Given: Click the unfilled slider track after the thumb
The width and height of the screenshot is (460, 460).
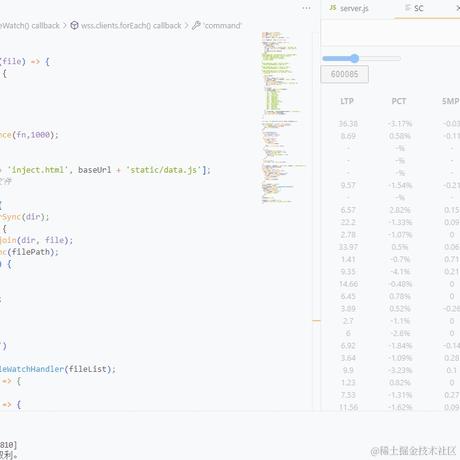Looking at the screenshot, I should 380,59.
